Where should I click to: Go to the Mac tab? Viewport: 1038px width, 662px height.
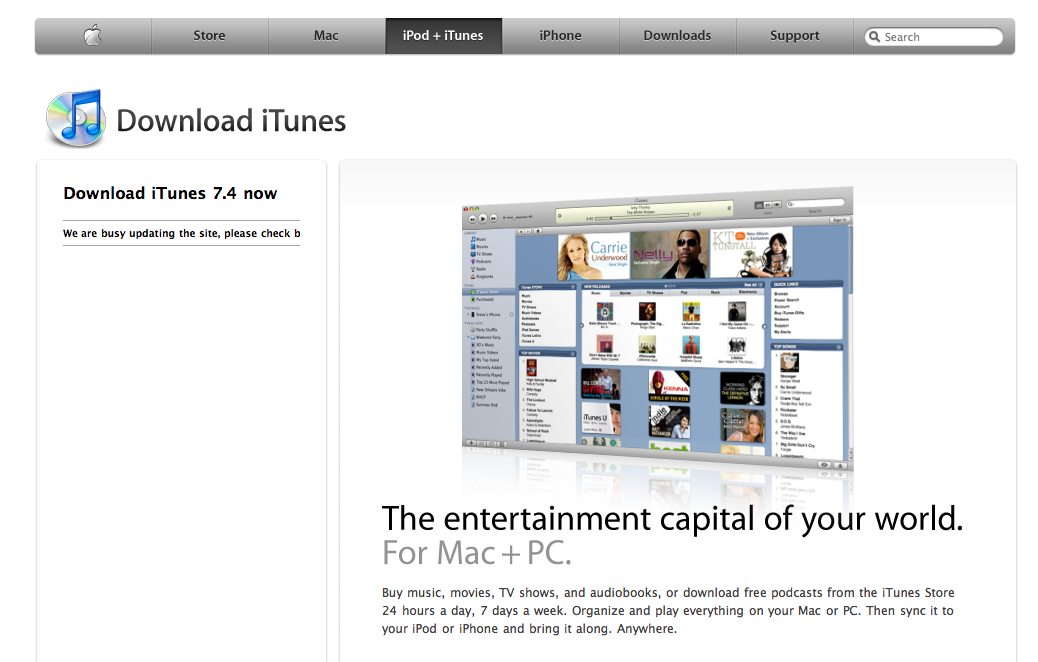pyautogui.click(x=326, y=36)
